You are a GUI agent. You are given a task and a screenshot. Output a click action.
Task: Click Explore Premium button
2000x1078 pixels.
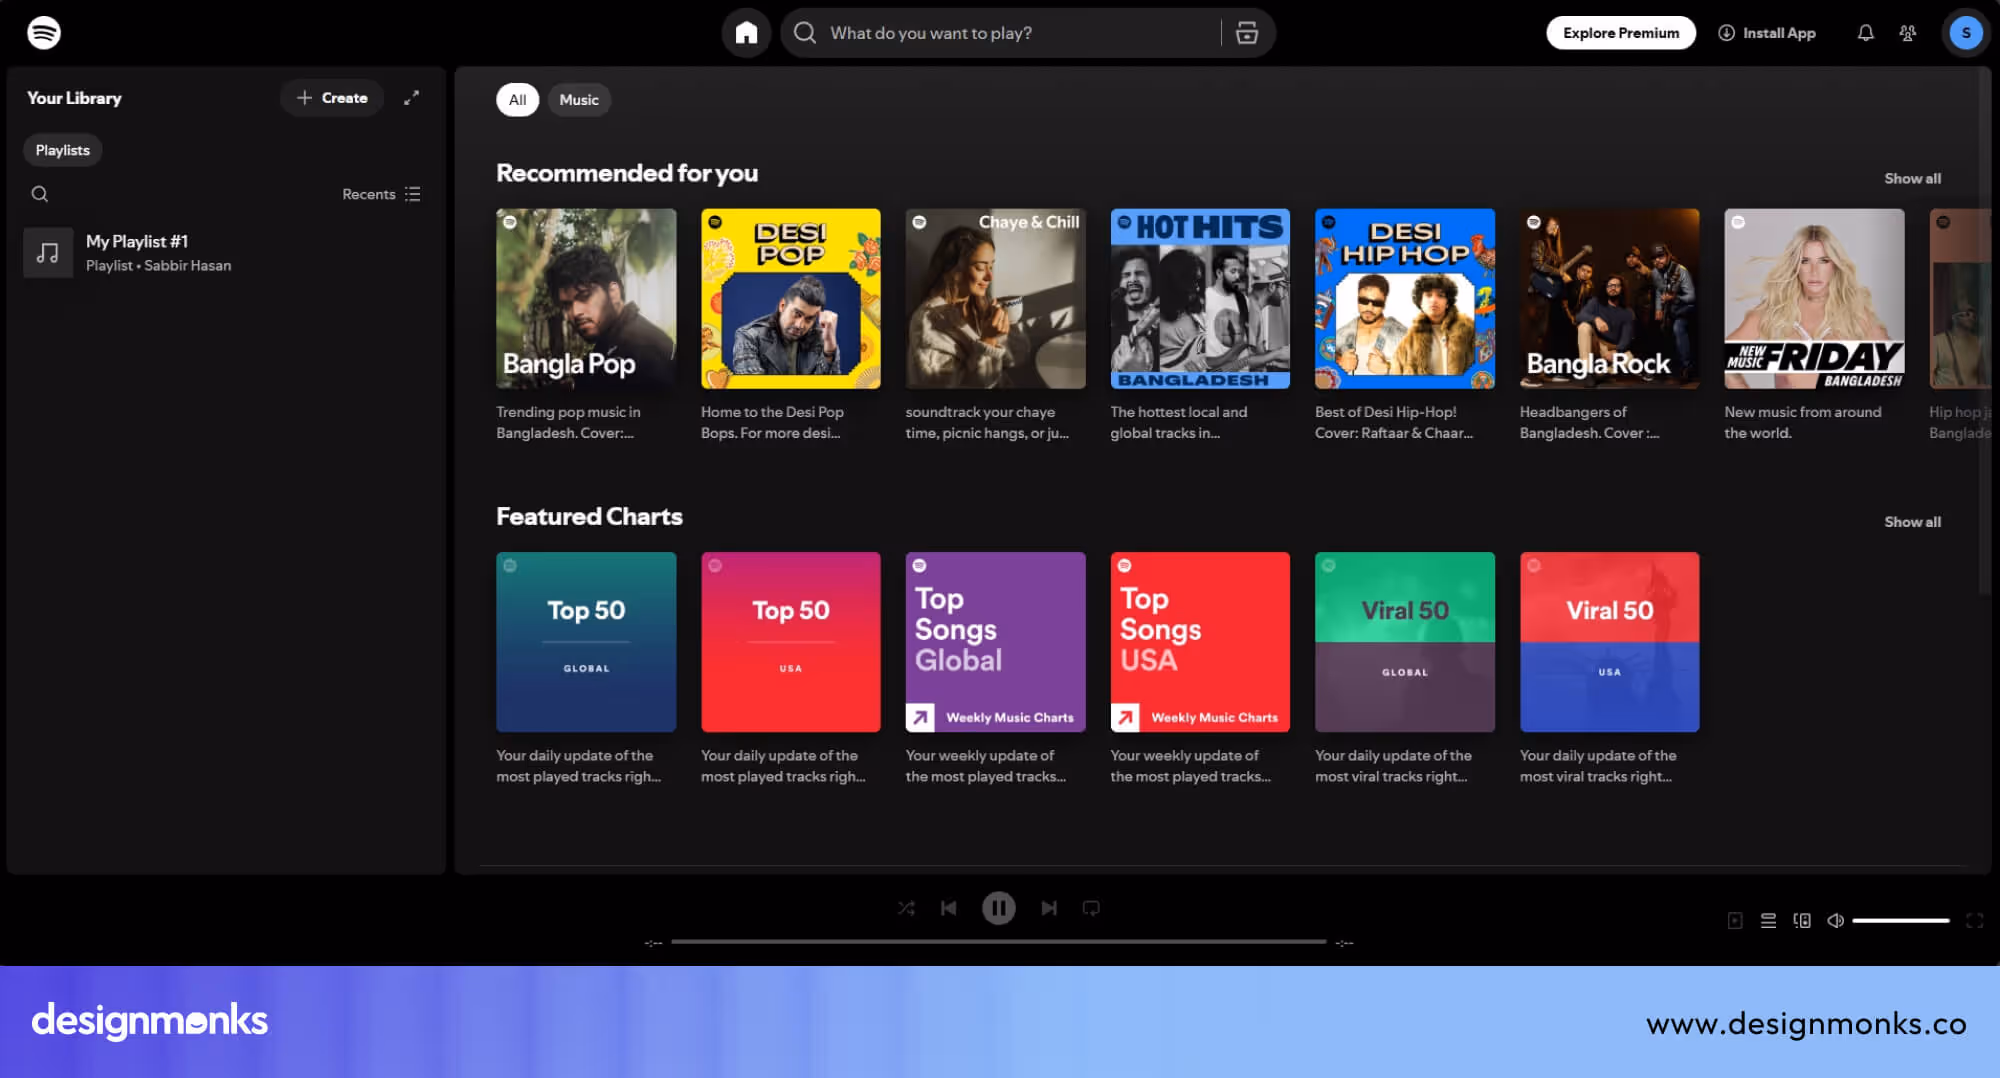point(1621,33)
